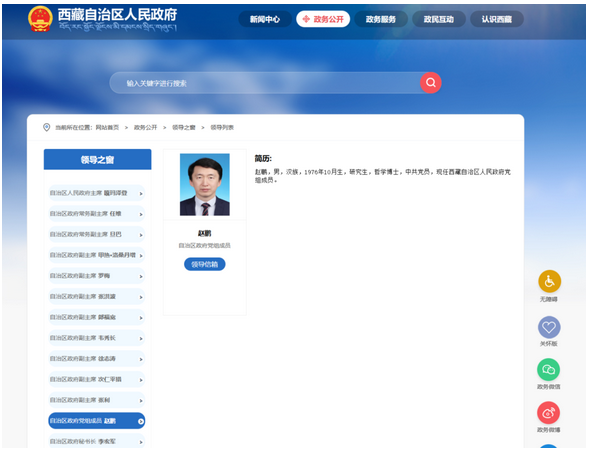Open the 无障碍 accessibility wheelchair icon
The width and height of the screenshot is (590, 461).
[549, 281]
